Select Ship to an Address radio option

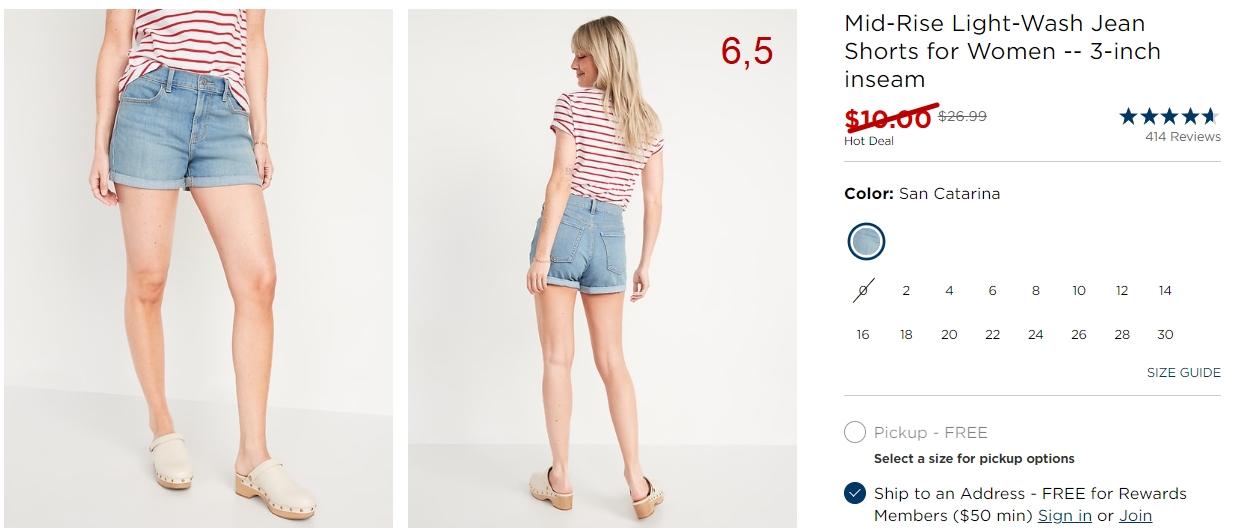854,493
